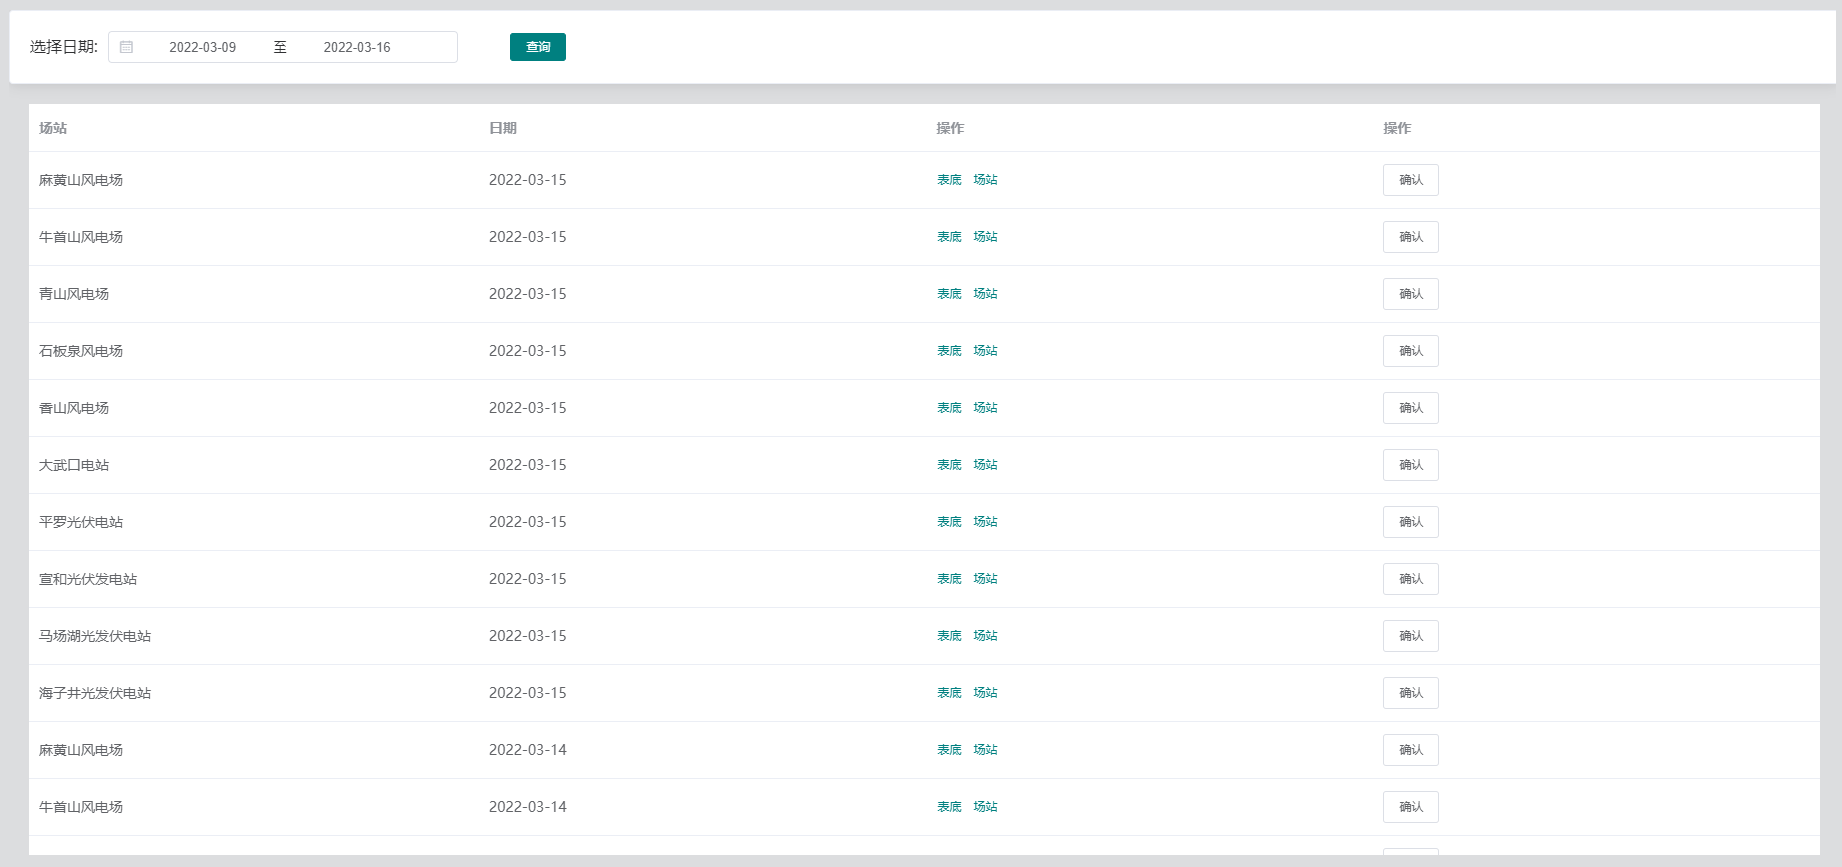The height and width of the screenshot is (867, 1842).
Task: Edit the start date 2022-03-09 field
Action: click(203, 47)
